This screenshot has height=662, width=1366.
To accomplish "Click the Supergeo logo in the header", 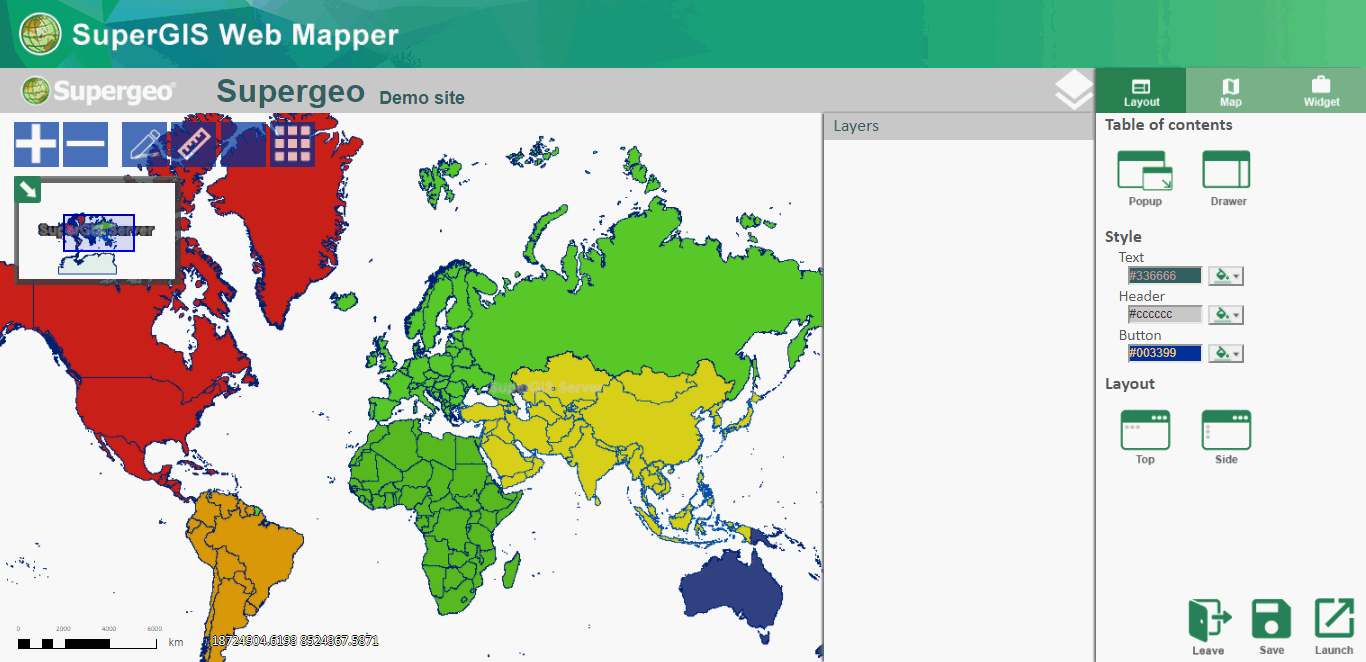I will pyautogui.click(x=99, y=91).
